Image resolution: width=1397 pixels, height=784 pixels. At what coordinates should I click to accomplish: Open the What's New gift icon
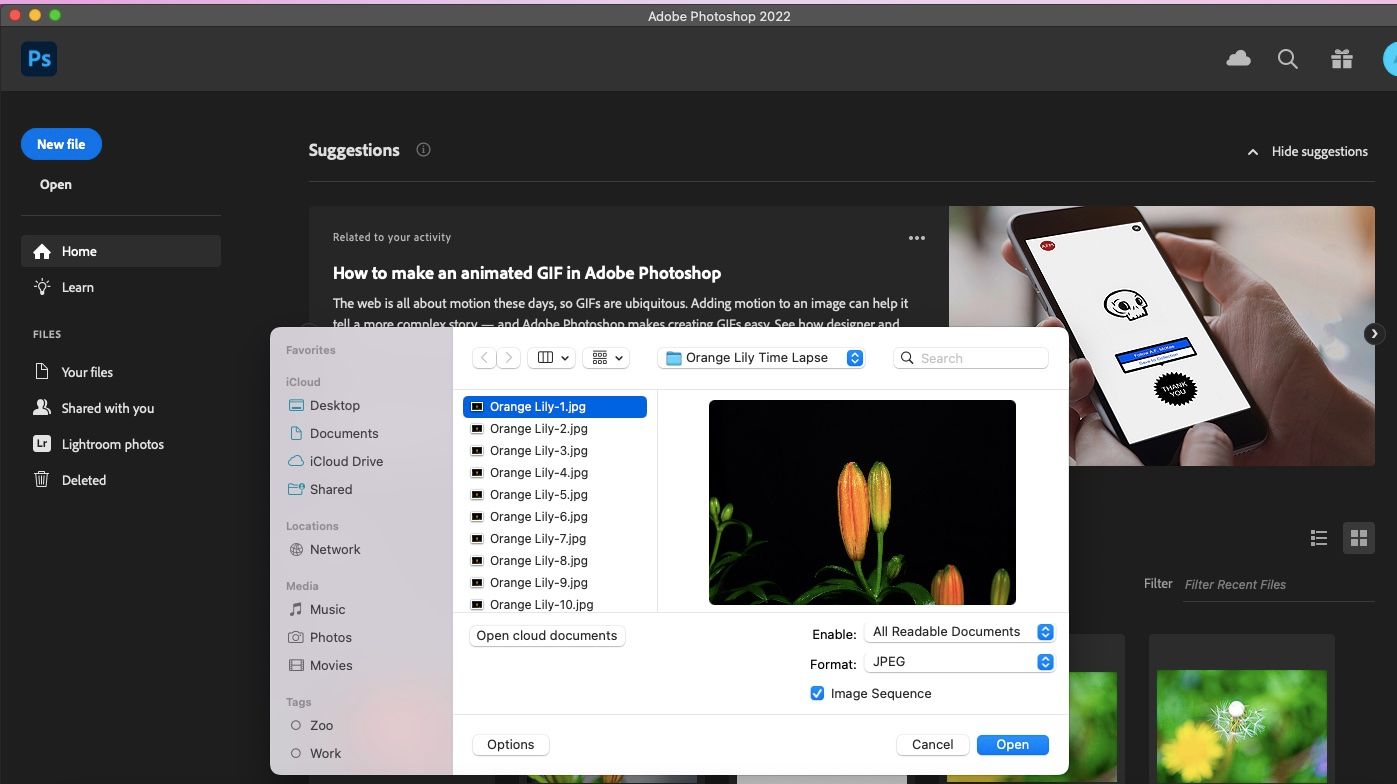tap(1342, 60)
